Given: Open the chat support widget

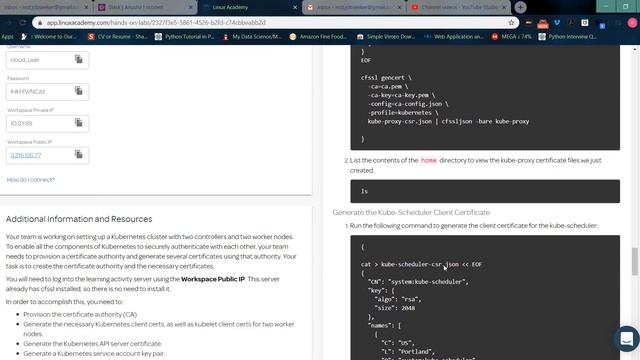Looking at the screenshot, I should [x=627, y=338].
